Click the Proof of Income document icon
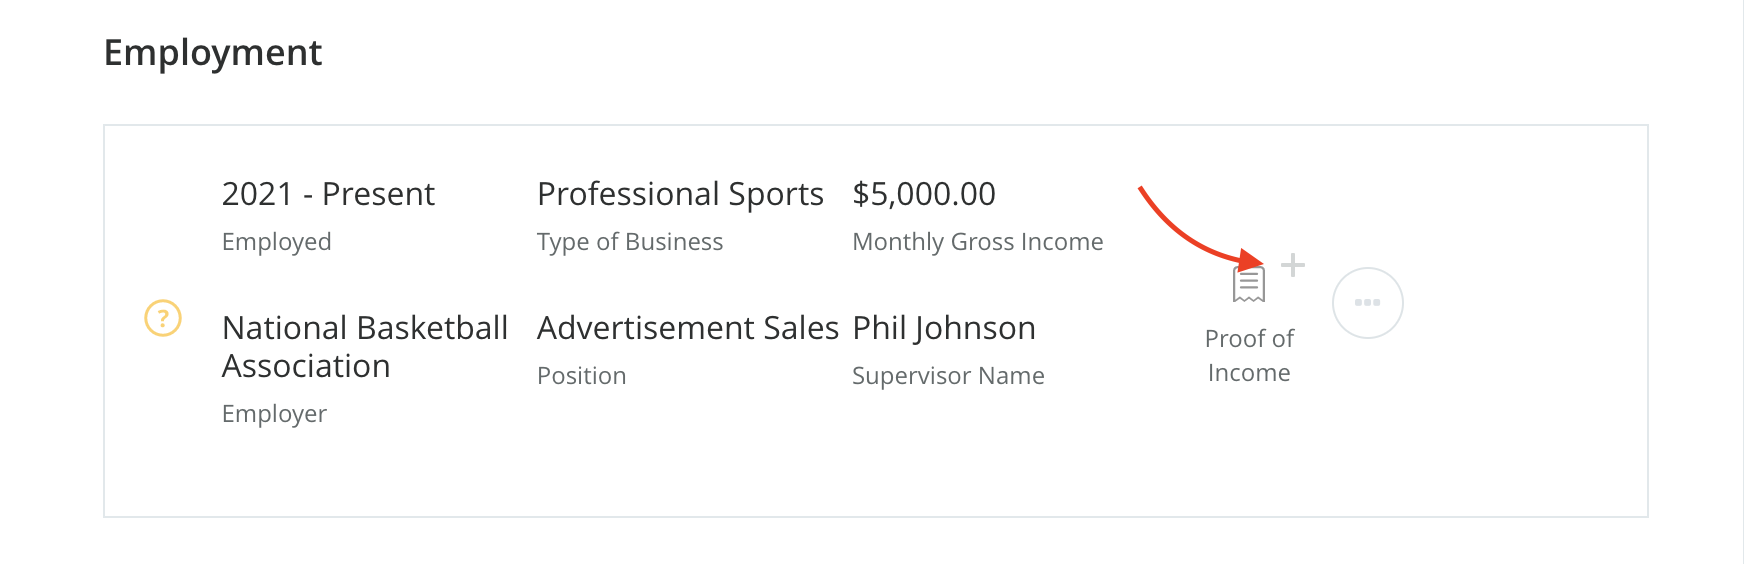1744x564 pixels. click(x=1249, y=285)
